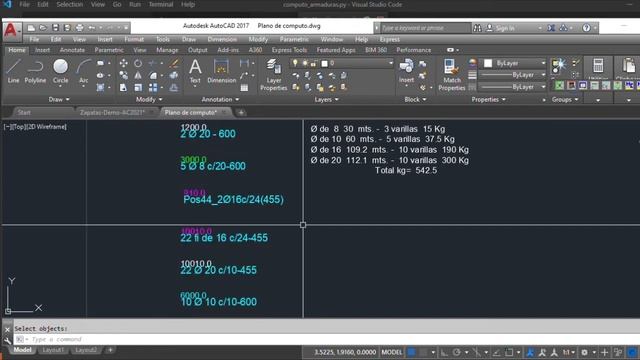Click Sign In button
The height and width of the screenshot is (360, 640).
(505, 28)
